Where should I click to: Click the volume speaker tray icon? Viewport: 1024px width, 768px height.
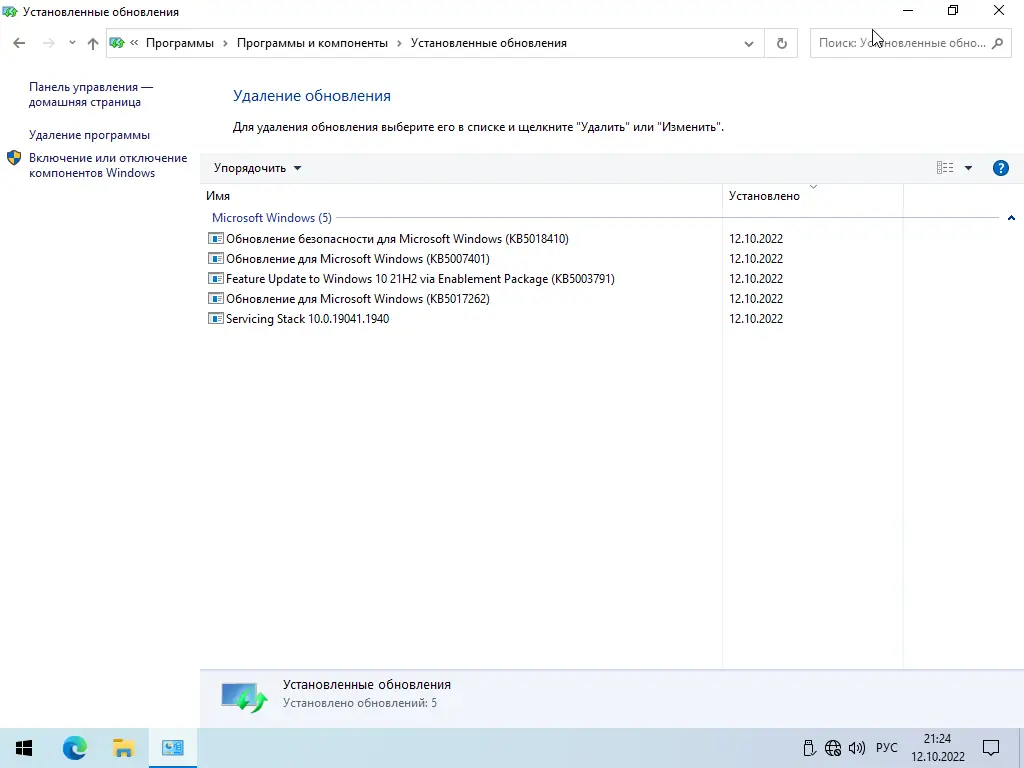pyautogui.click(x=856, y=748)
